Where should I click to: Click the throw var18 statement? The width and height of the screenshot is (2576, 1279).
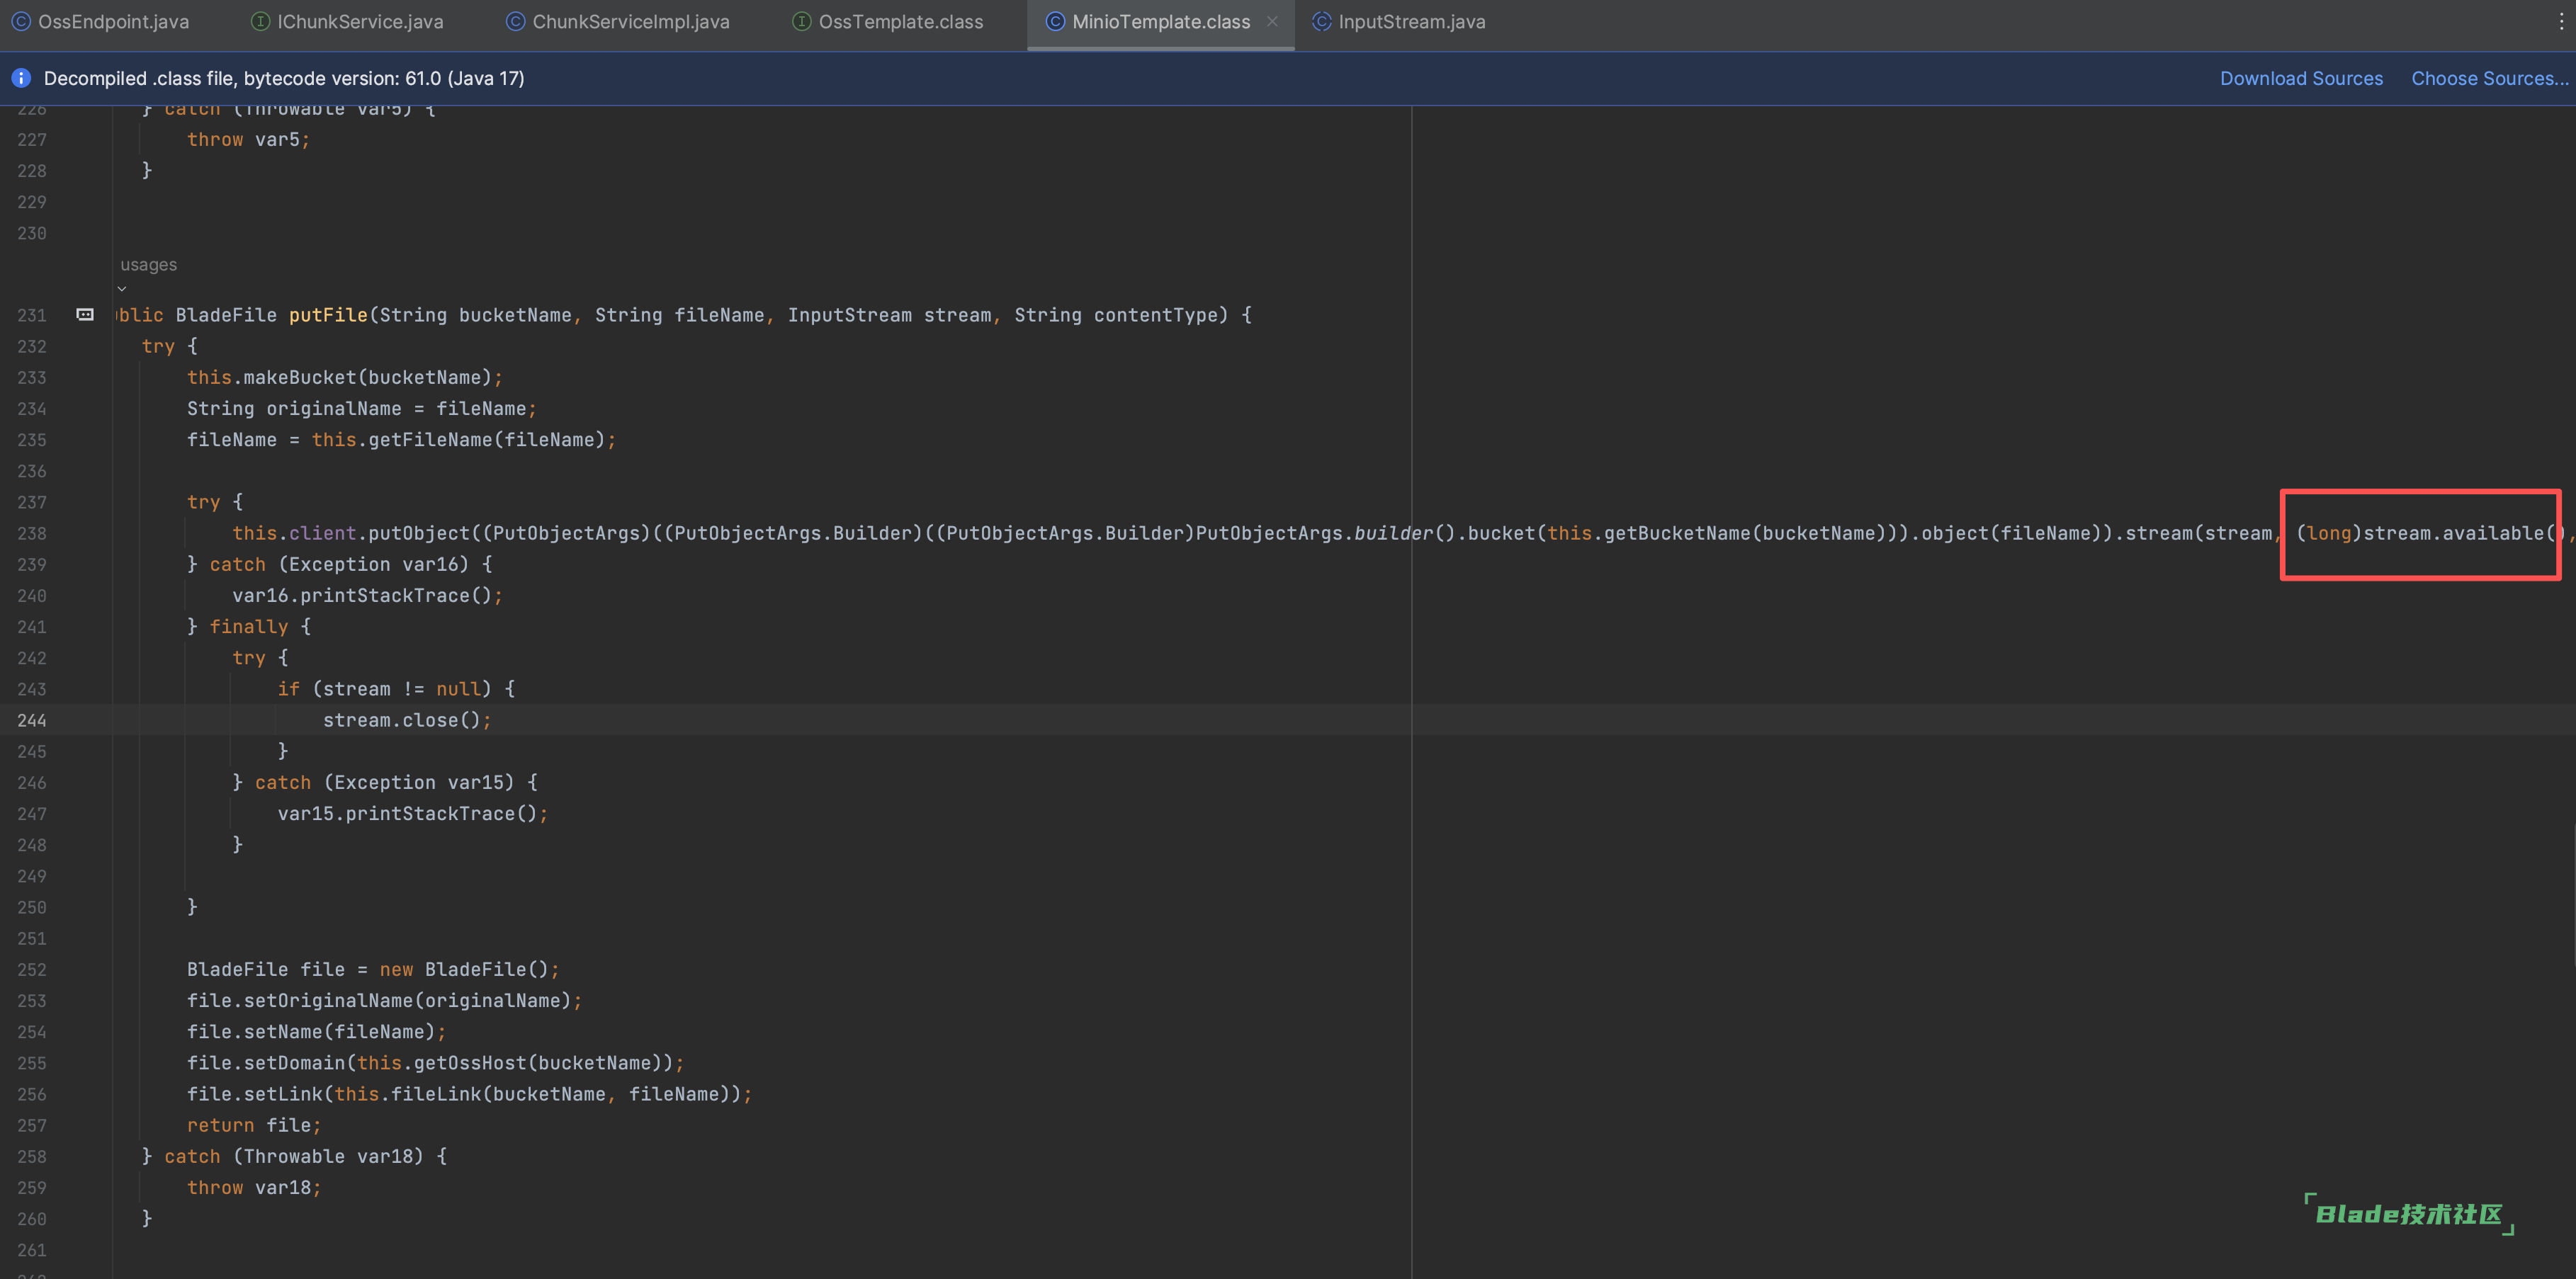(x=254, y=1187)
